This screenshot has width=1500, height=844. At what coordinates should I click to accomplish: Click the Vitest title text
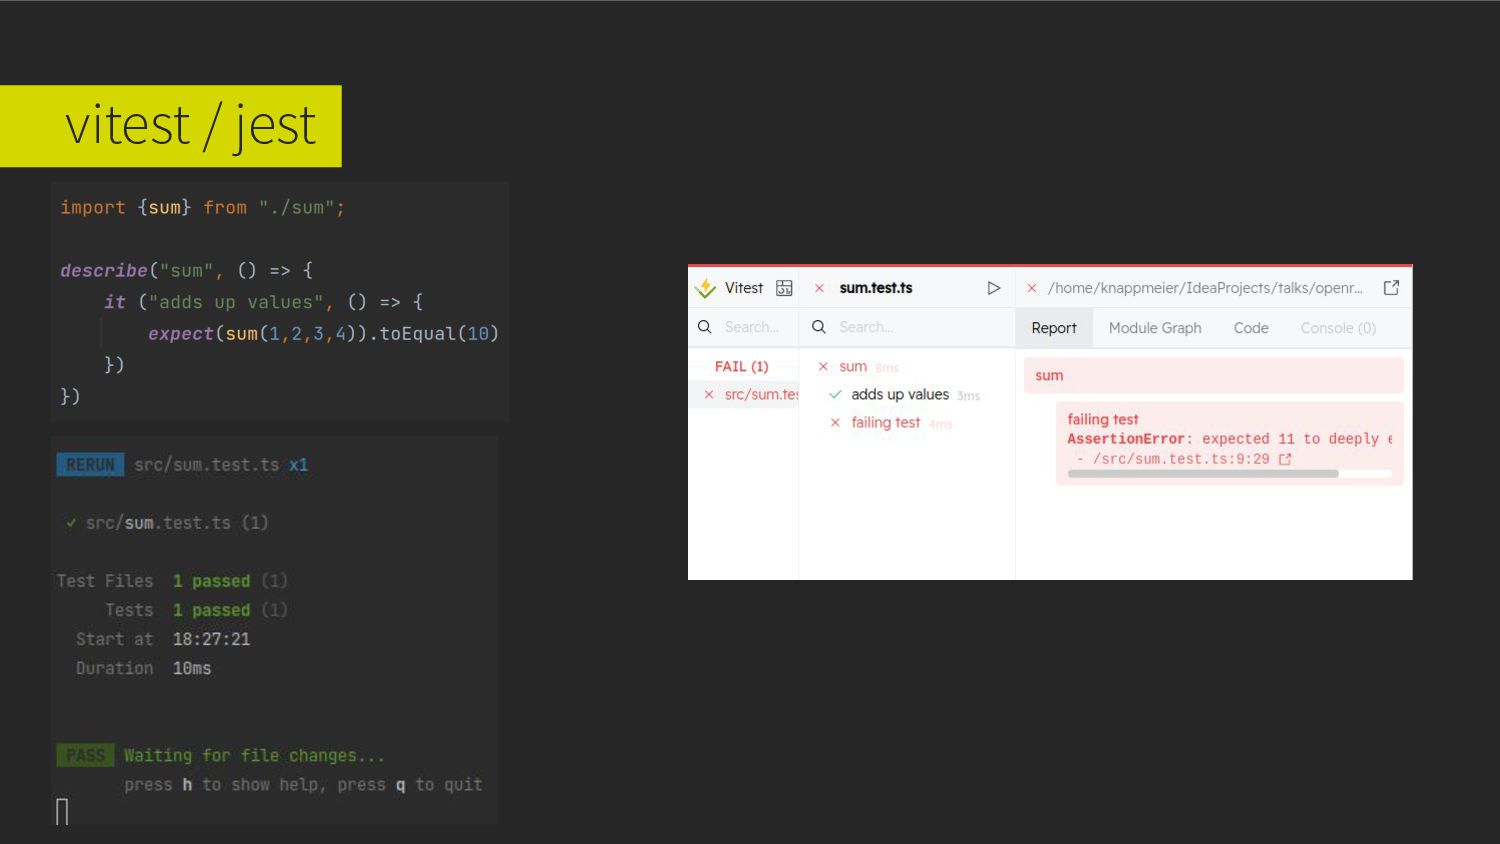744,288
